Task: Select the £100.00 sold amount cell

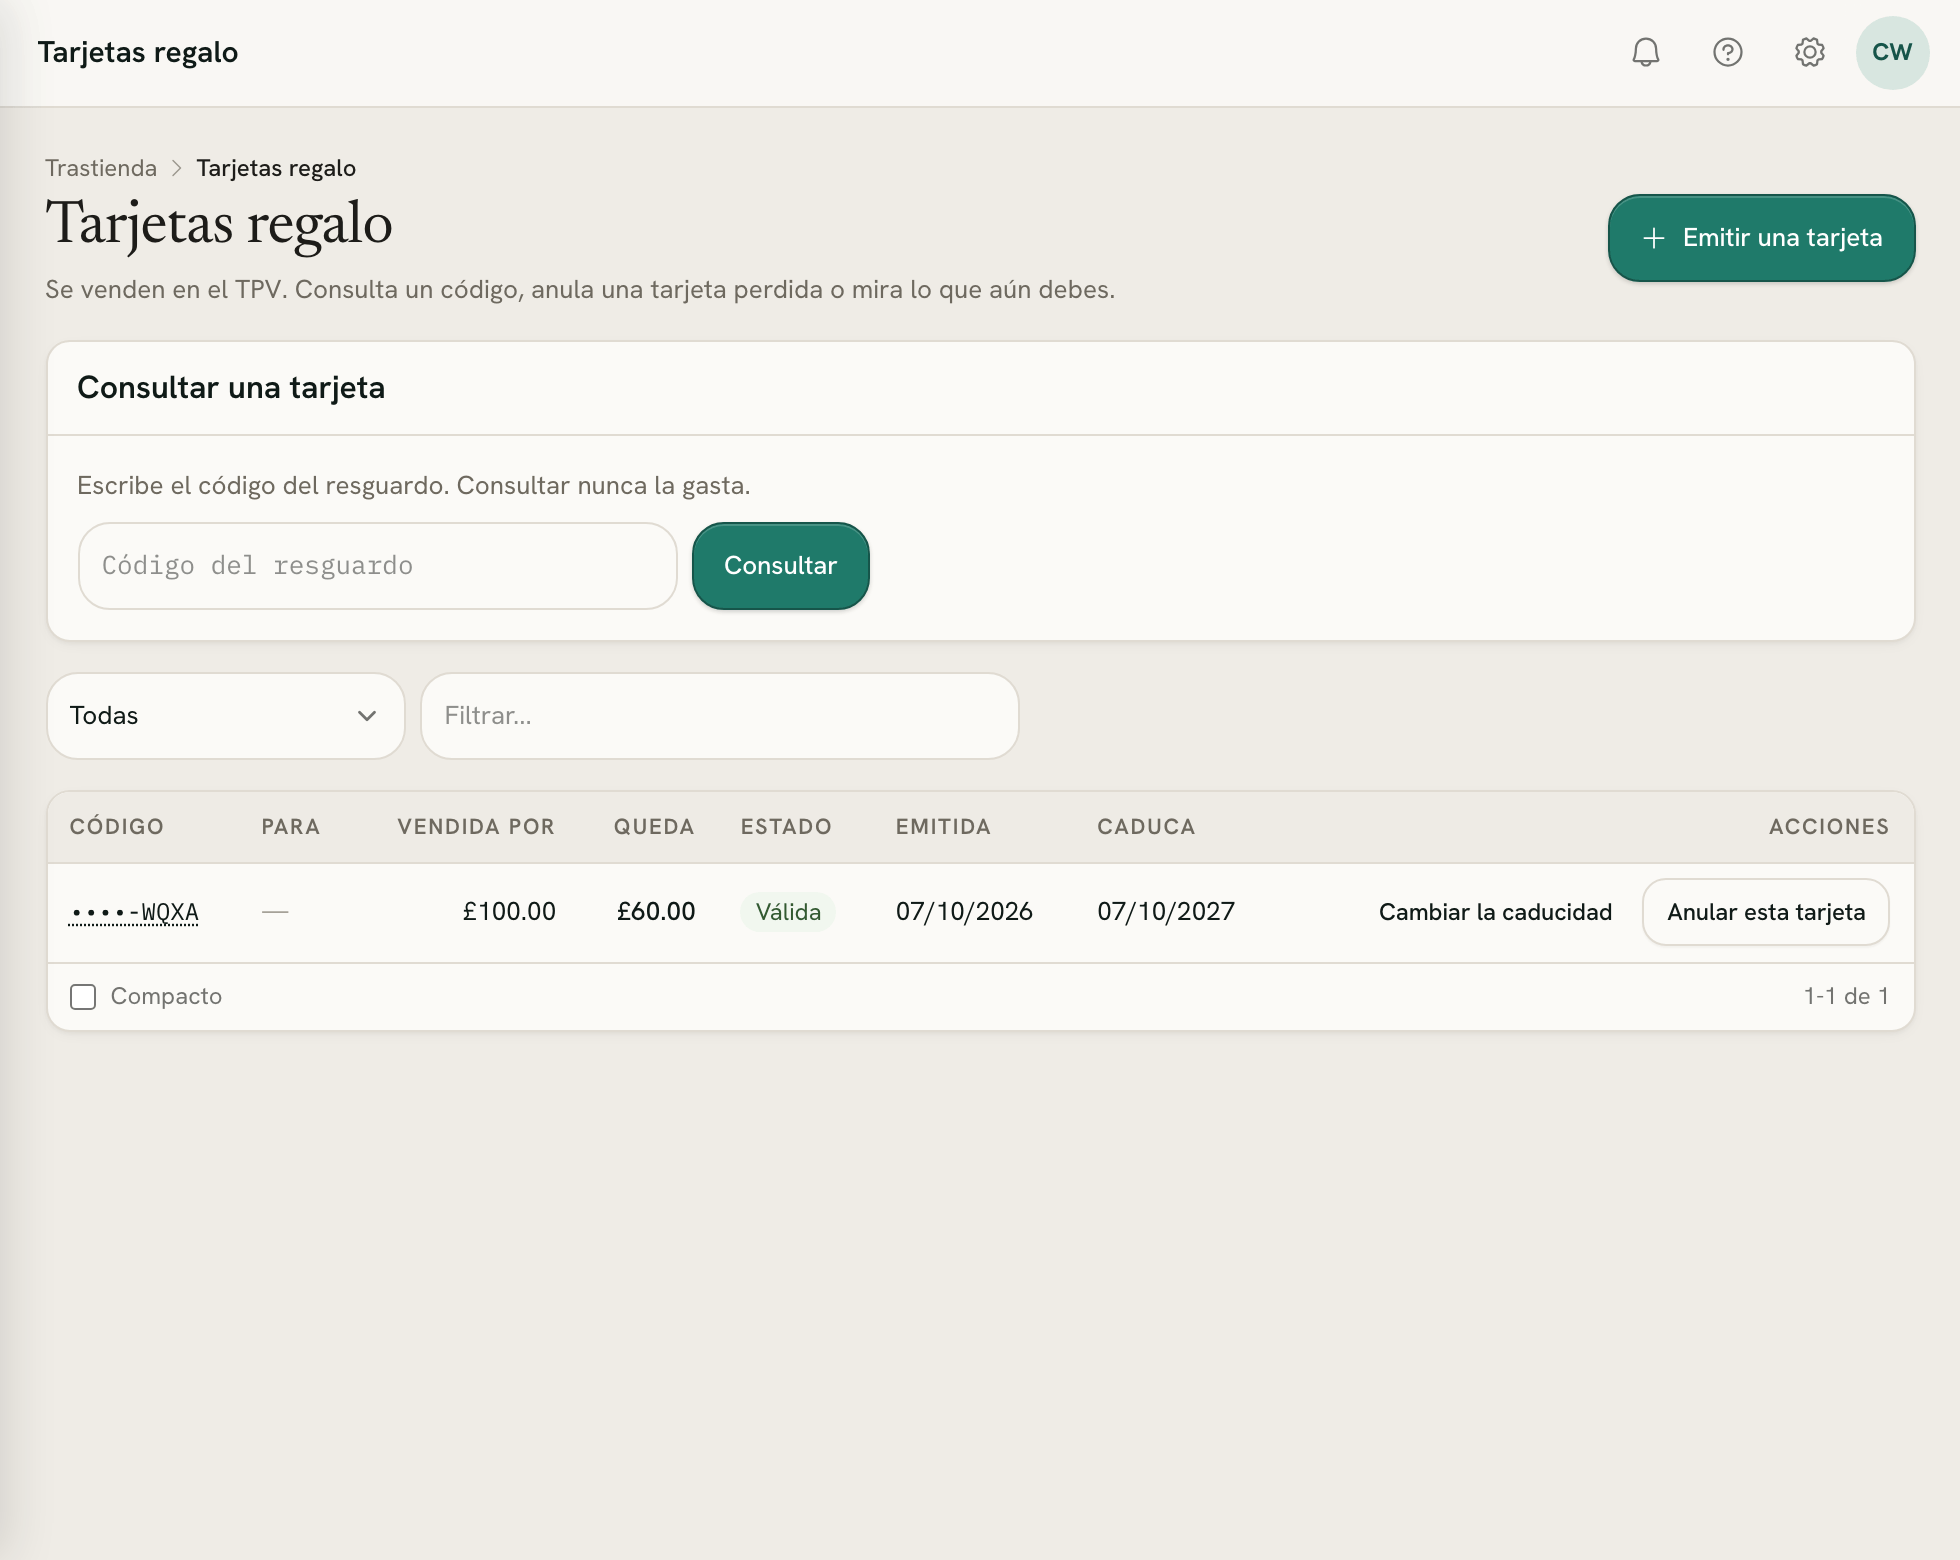Action: [x=509, y=912]
